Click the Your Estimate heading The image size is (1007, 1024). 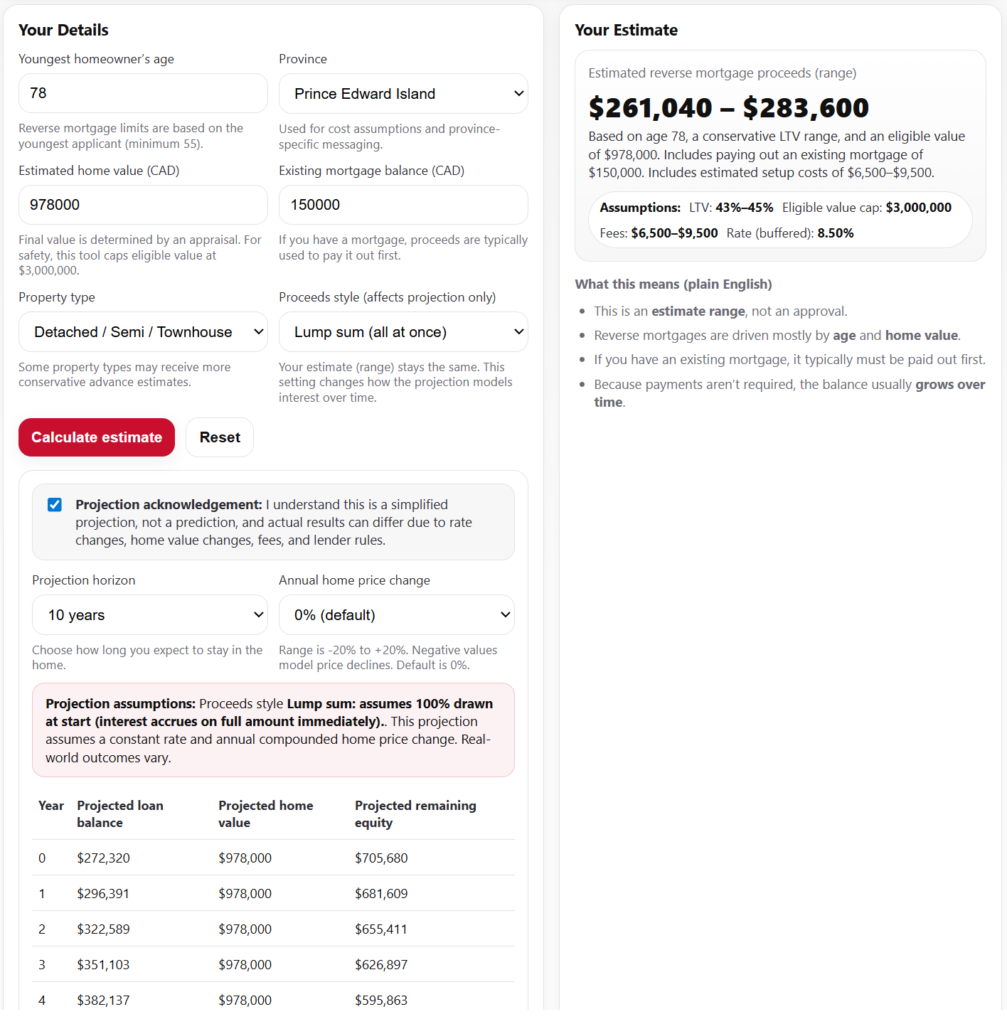pos(626,30)
